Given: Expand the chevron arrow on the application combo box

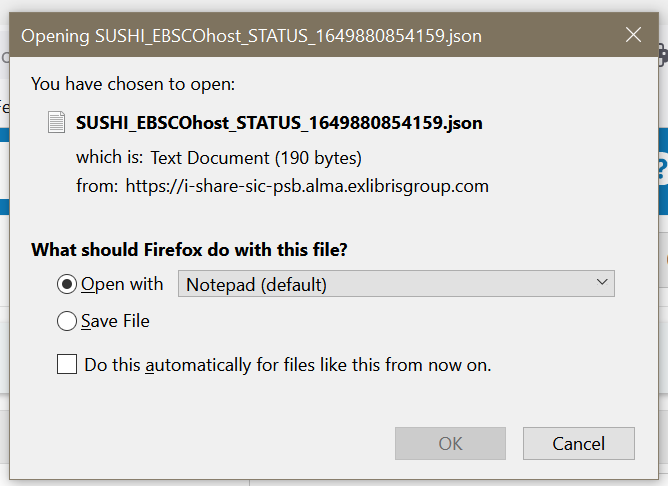Looking at the screenshot, I should (602, 282).
